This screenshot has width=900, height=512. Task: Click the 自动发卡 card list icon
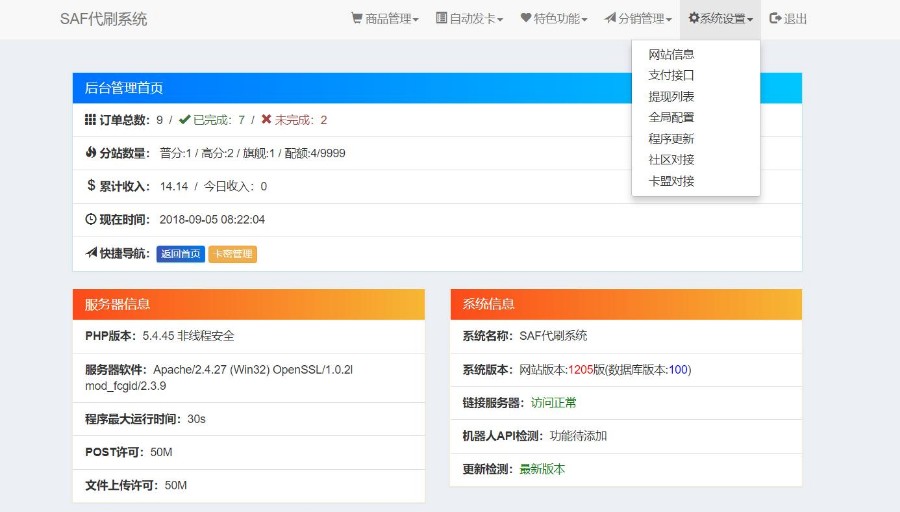click(441, 18)
